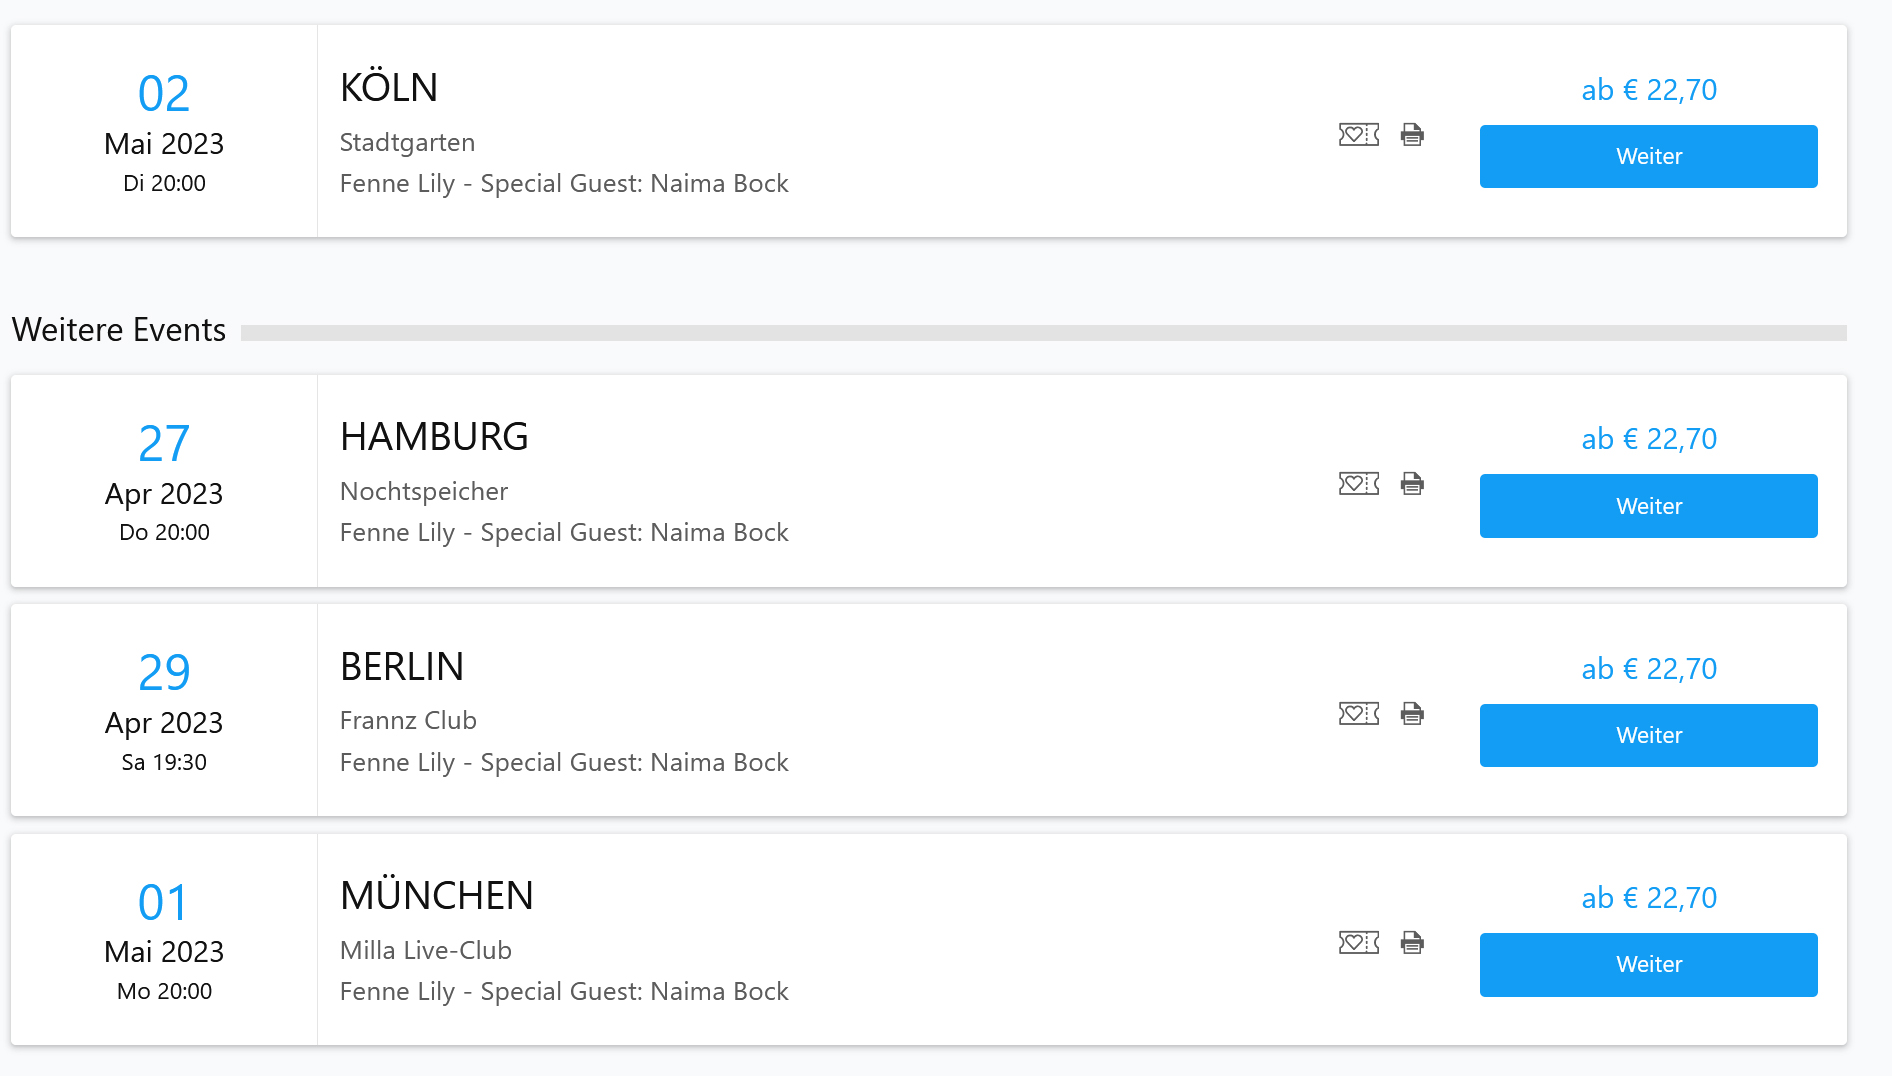Screen dimensions: 1892x1076
Task: Click the heart ticket icon for Berlin
Action: [x=1358, y=713]
